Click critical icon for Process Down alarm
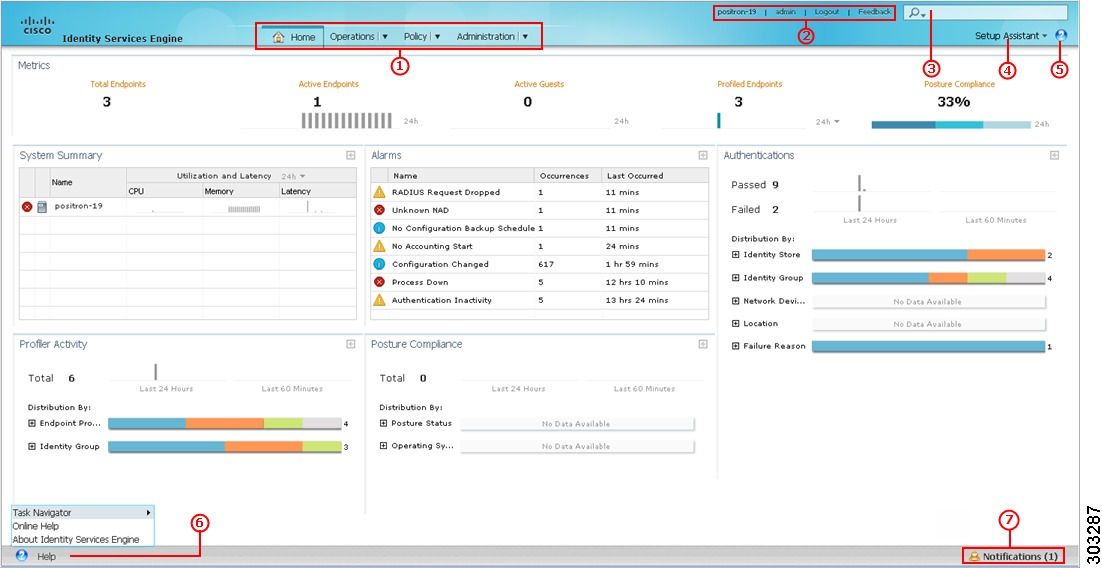 (x=380, y=282)
